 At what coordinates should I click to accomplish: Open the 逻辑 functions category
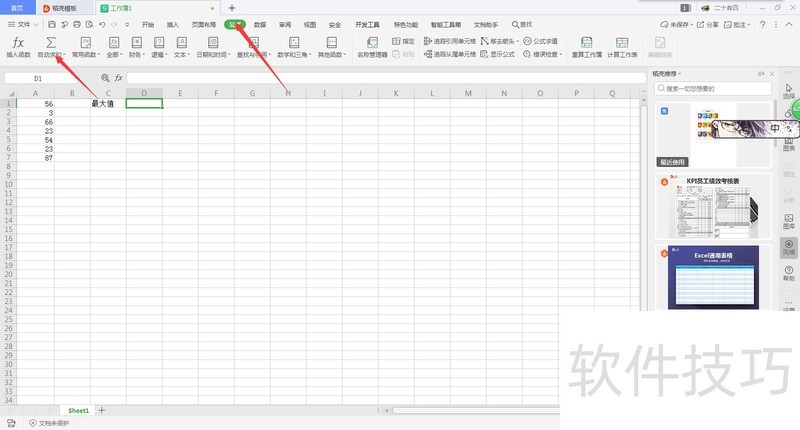click(159, 47)
